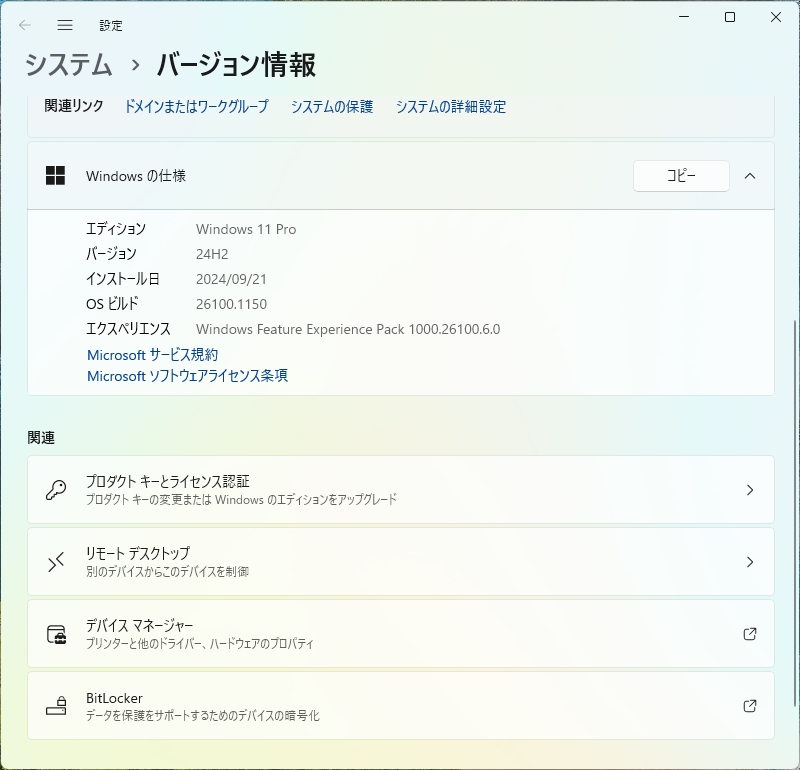Go to システム breadcrumb

pos(69,65)
